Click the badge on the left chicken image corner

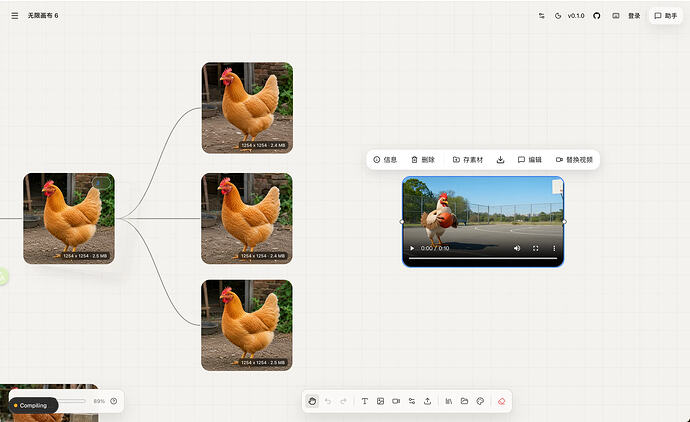point(100,182)
